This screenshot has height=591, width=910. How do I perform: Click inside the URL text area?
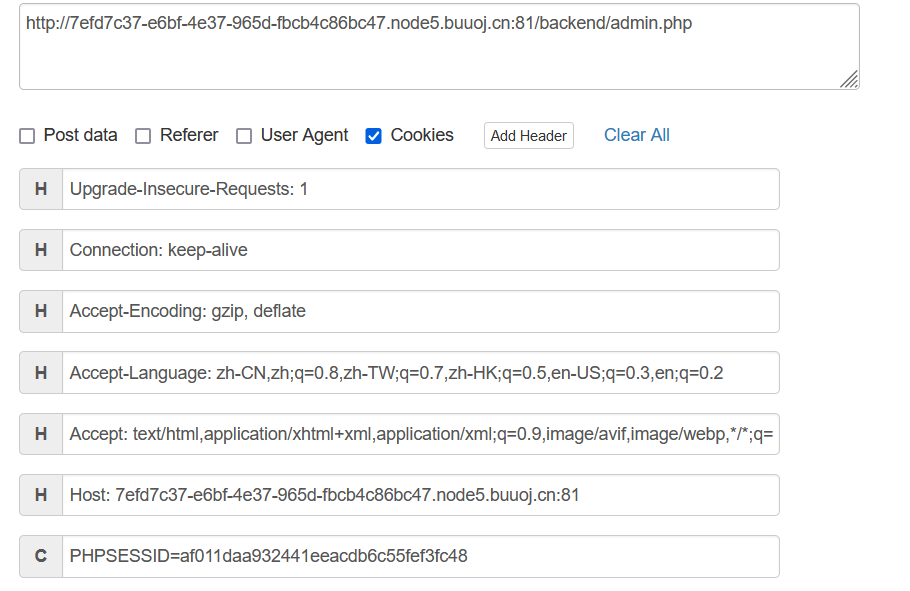click(x=438, y=50)
